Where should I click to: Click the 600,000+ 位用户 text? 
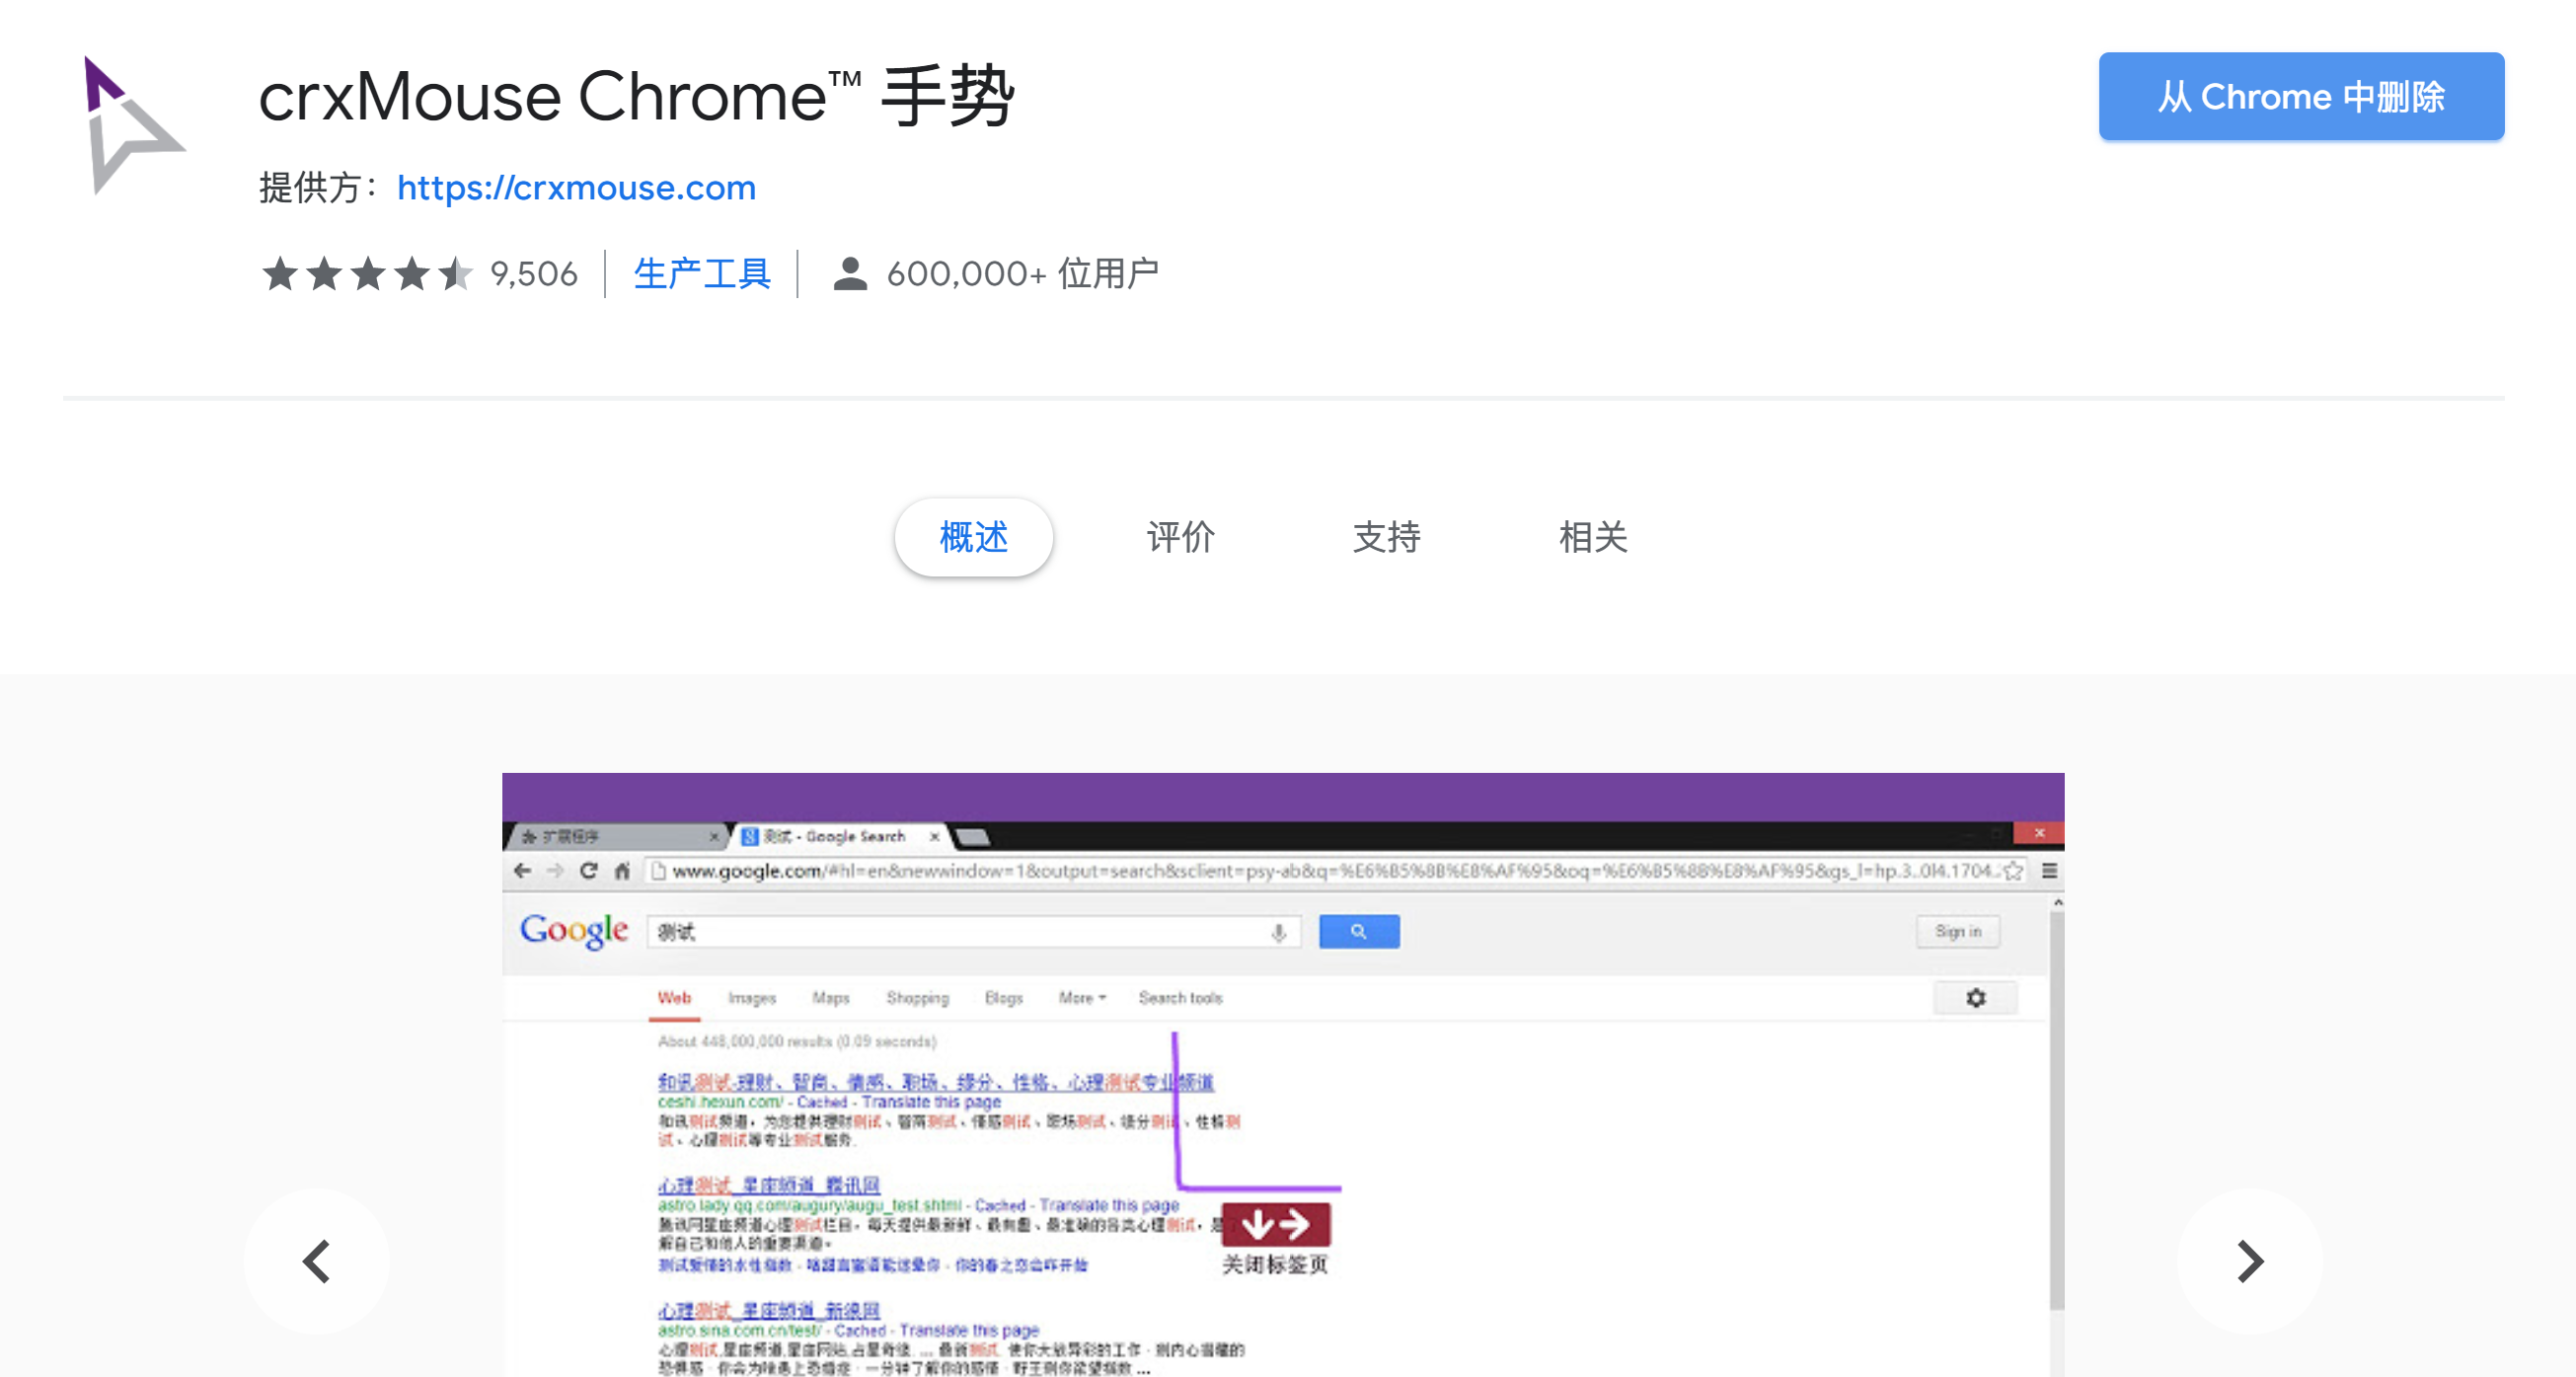[1022, 273]
